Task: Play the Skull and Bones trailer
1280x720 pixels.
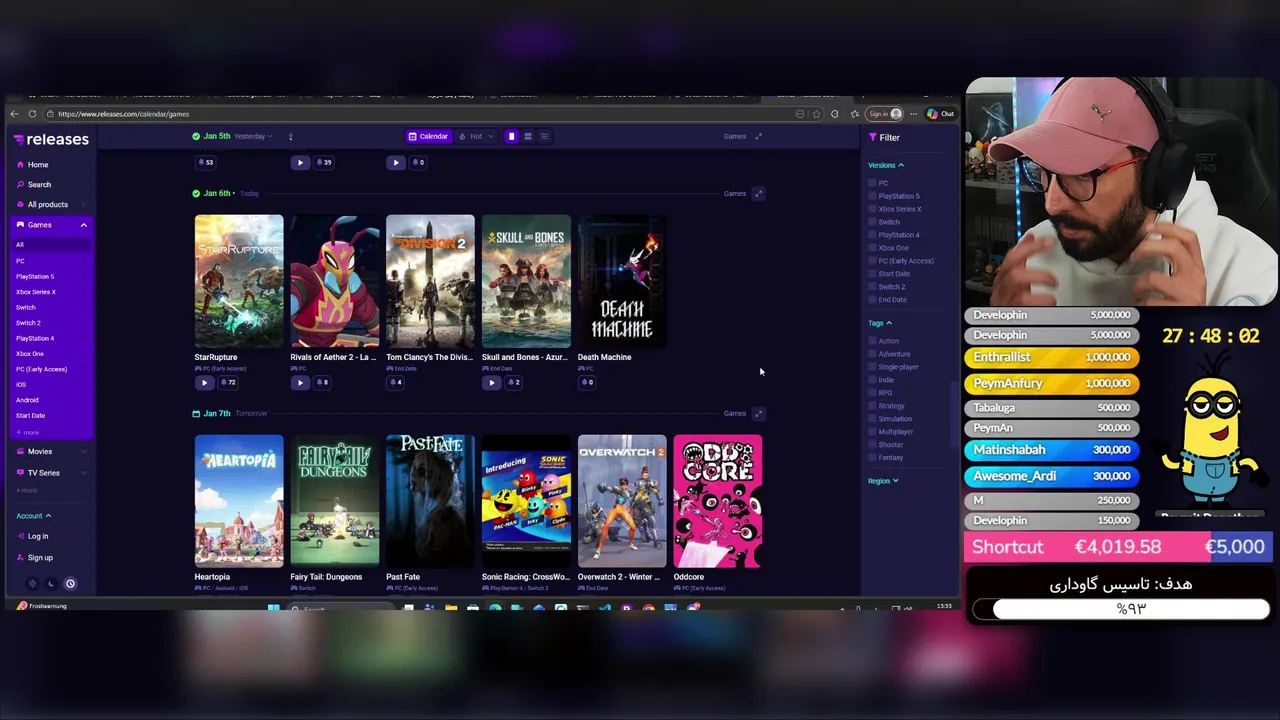Action: click(491, 383)
